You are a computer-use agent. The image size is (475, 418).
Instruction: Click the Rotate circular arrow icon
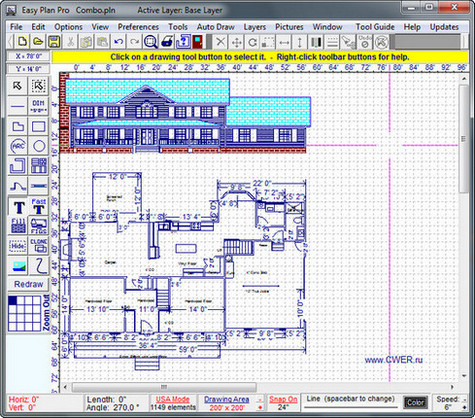click(x=252, y=42)
